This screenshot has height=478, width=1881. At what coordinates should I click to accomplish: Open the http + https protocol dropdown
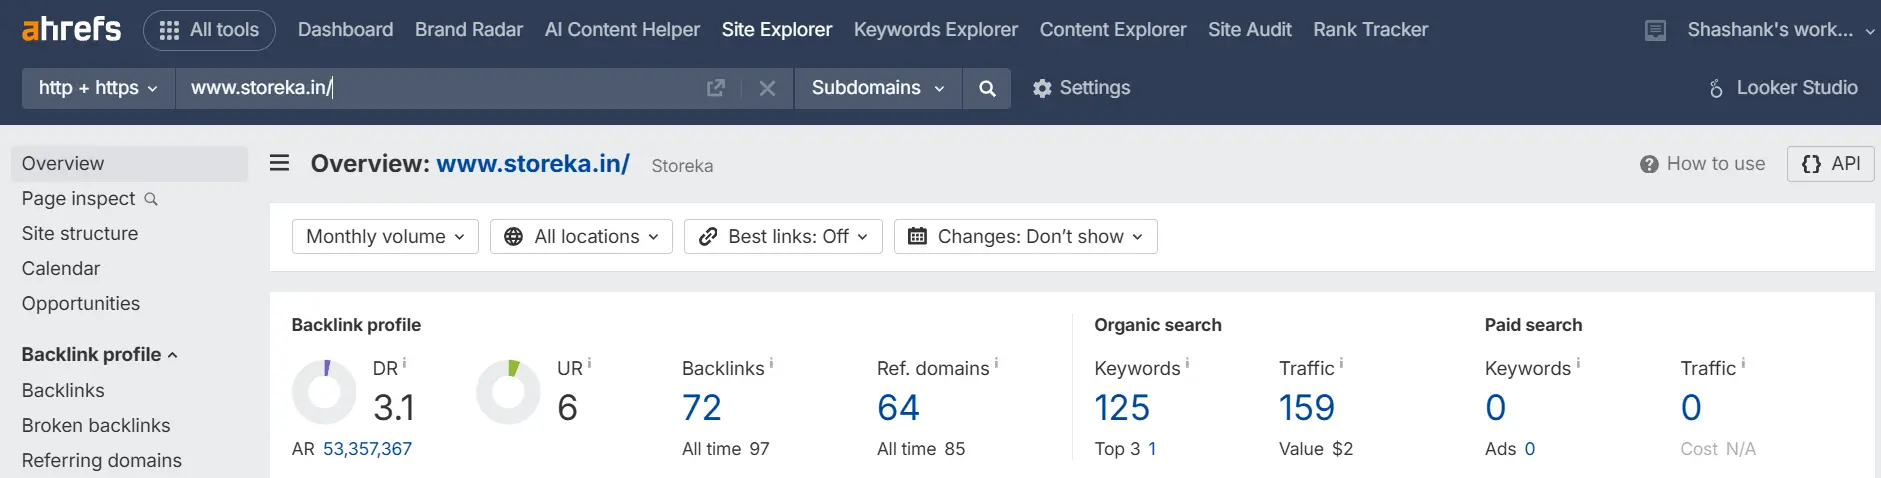point(98,88)
